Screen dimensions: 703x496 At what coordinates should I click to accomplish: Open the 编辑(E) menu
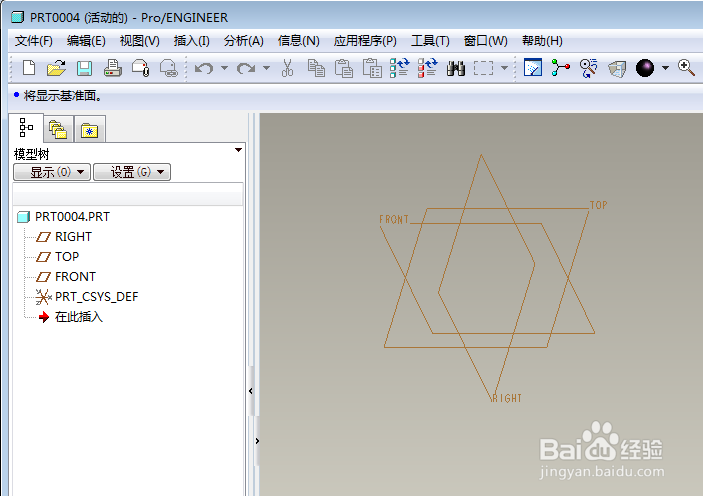coord(86,41)
